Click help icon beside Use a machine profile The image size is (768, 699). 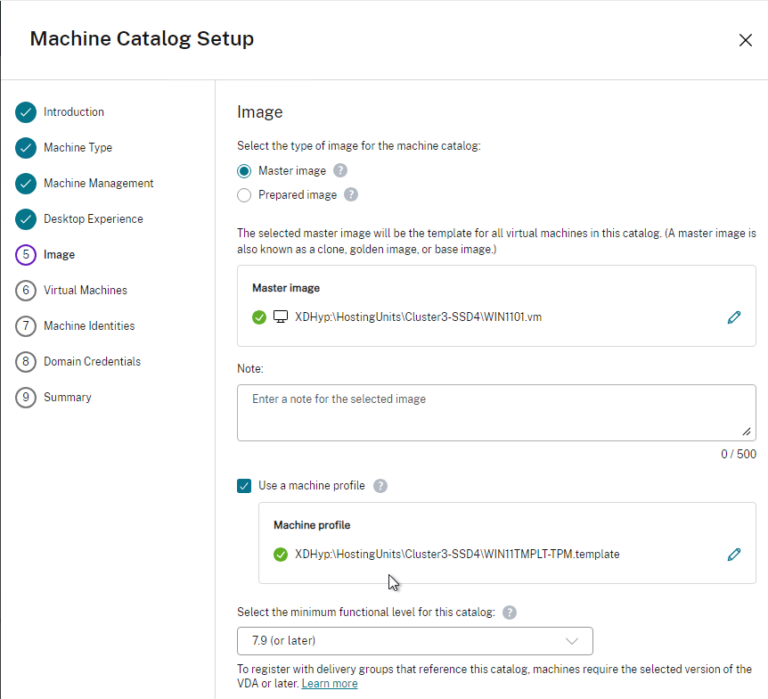click(380, 486)
